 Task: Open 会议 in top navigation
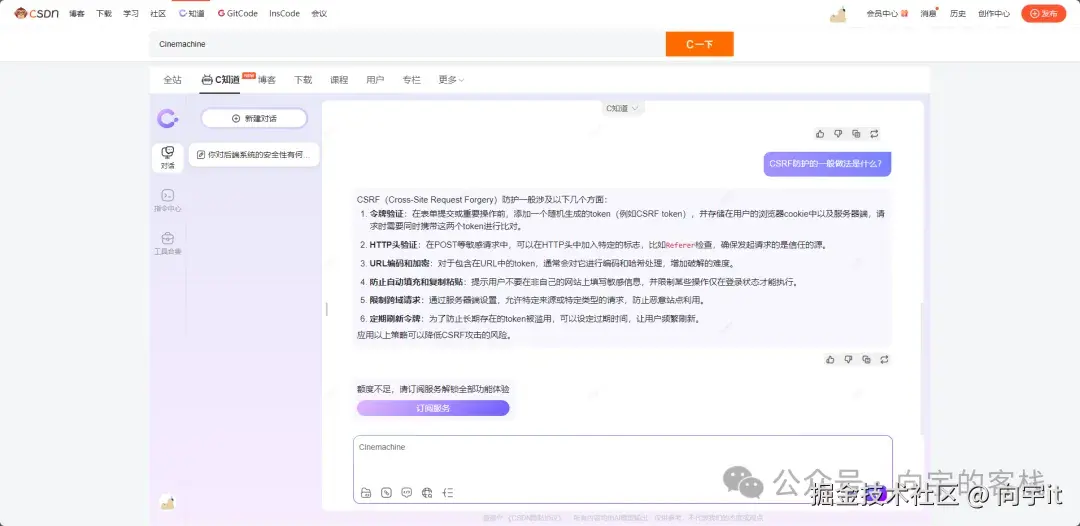point(319,13)
